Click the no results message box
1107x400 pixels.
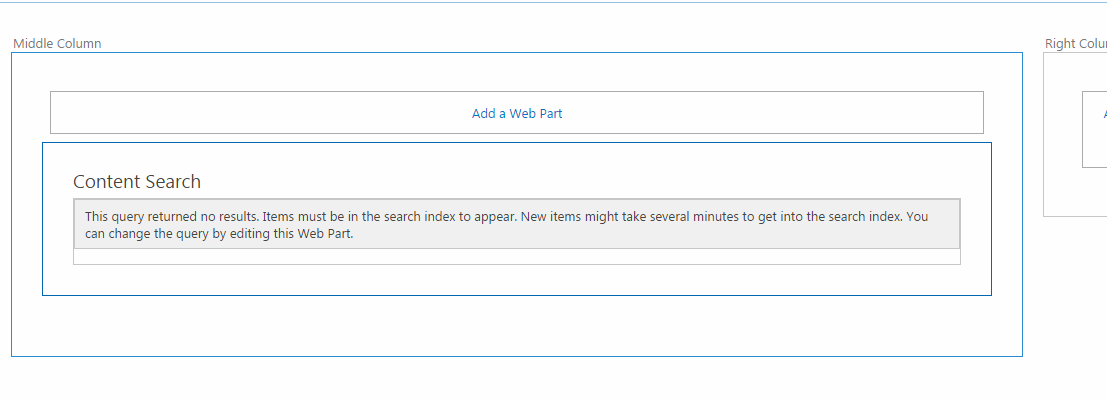coord(517,224)
